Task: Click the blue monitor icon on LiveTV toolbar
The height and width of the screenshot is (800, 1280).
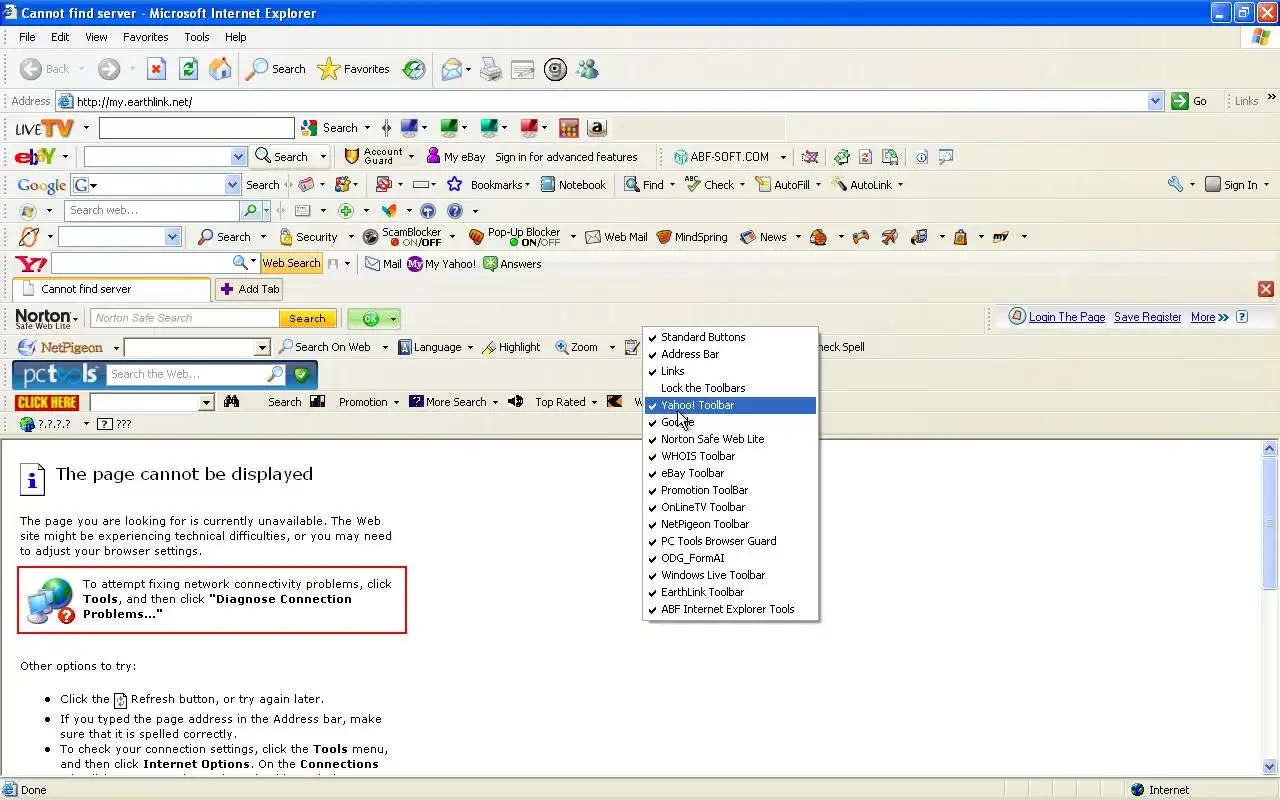Action: (408, 128)
